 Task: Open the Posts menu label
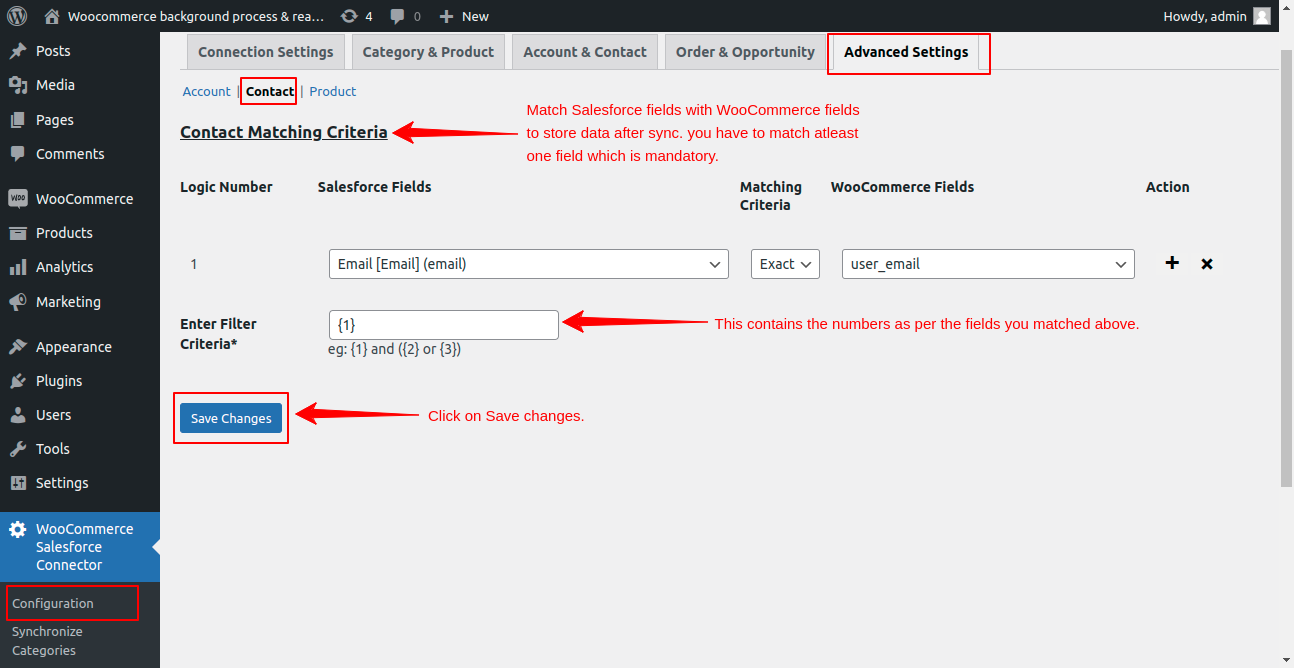coord(53,51)
